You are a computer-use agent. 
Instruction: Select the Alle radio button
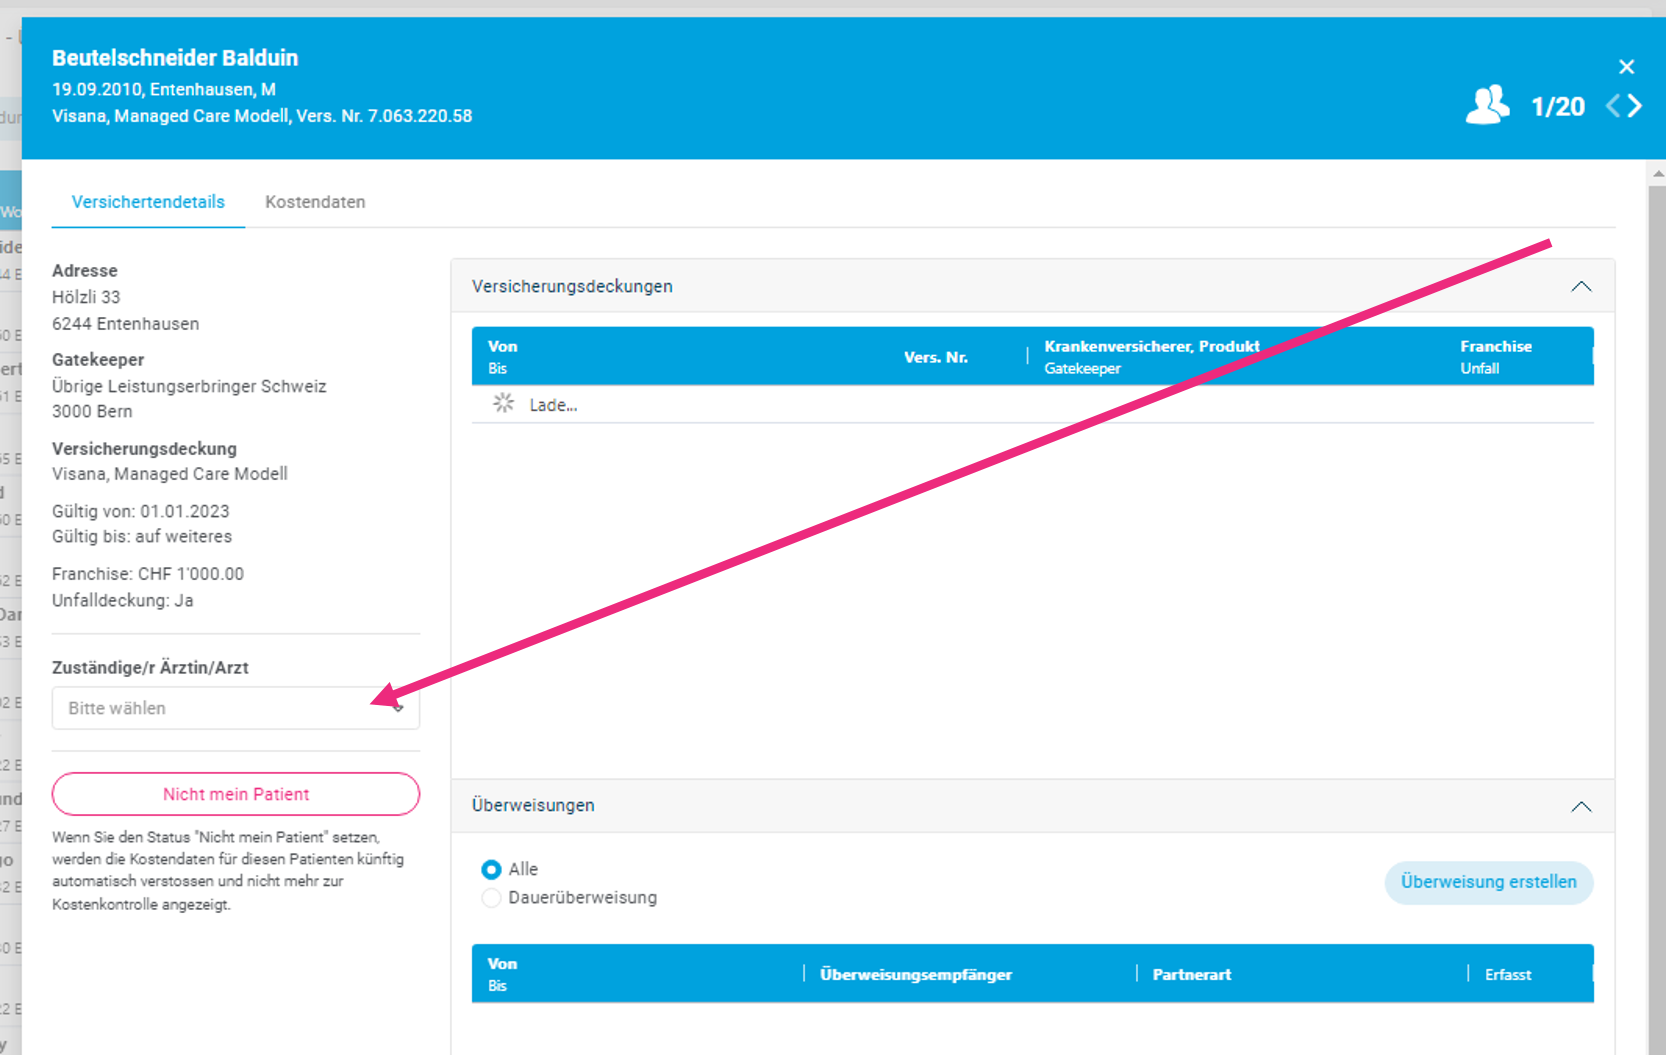coord(491,870)
